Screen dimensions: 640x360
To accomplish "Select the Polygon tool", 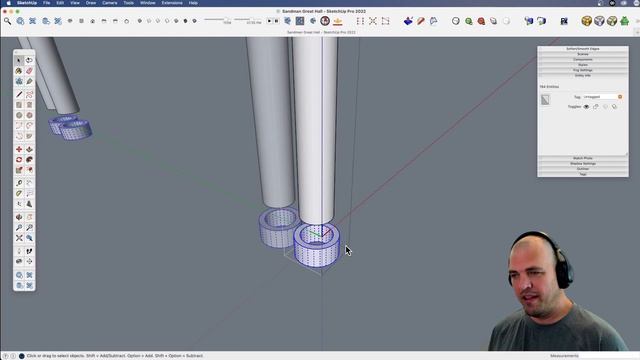I will pos(29,116).
